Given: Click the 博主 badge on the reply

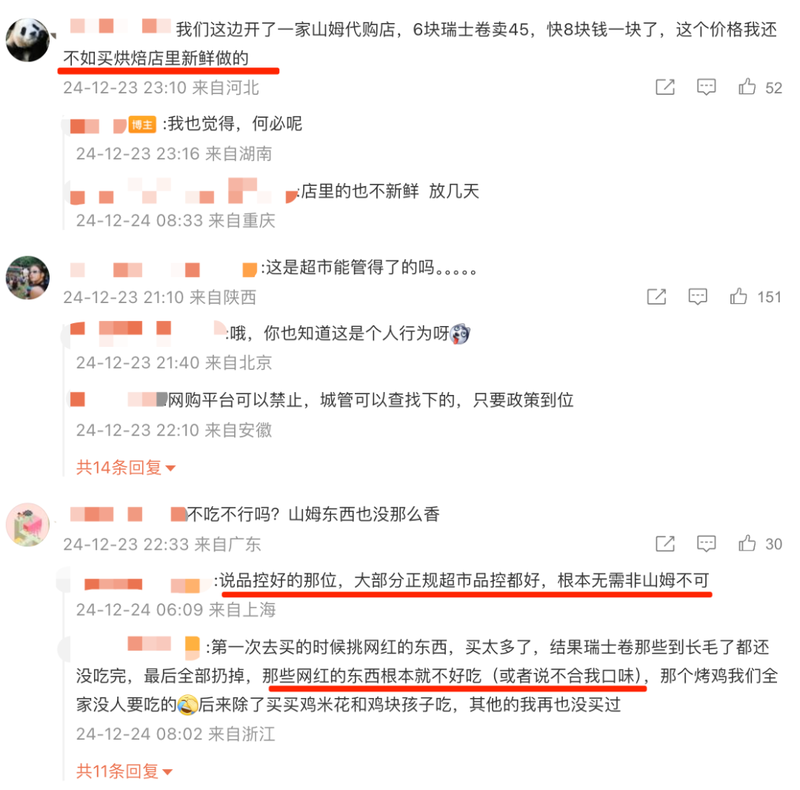Looking at the screenshot, I should pos(142,125).
